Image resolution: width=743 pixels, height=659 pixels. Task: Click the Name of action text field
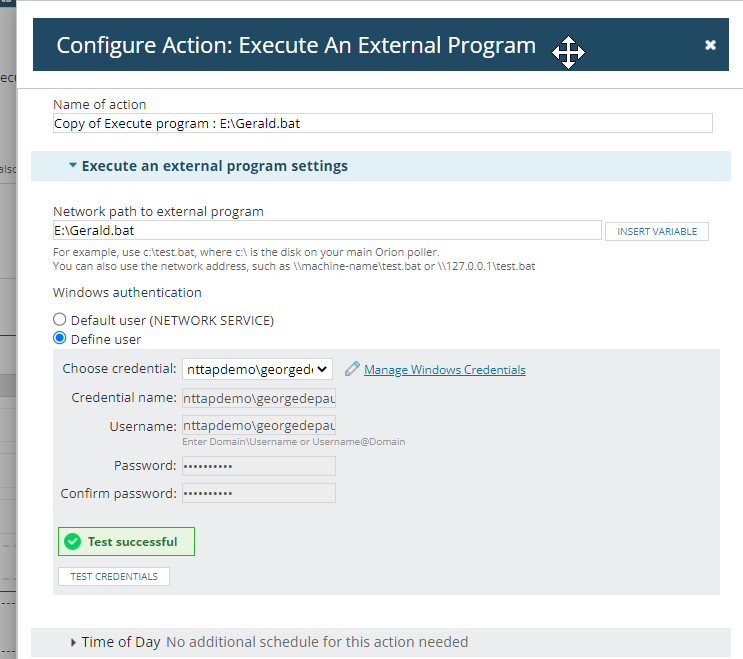(382, 123)
